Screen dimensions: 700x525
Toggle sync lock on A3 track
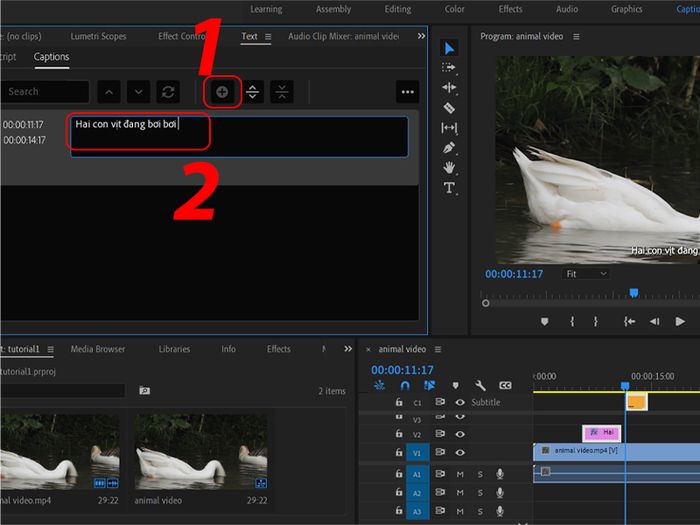[440, 510]
